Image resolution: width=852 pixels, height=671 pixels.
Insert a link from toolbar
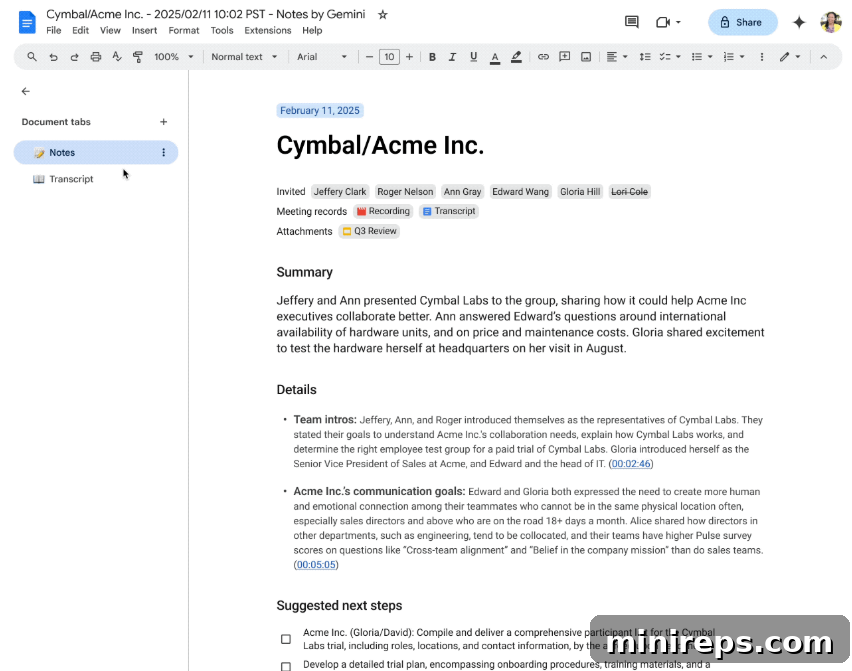coord(543,57)
